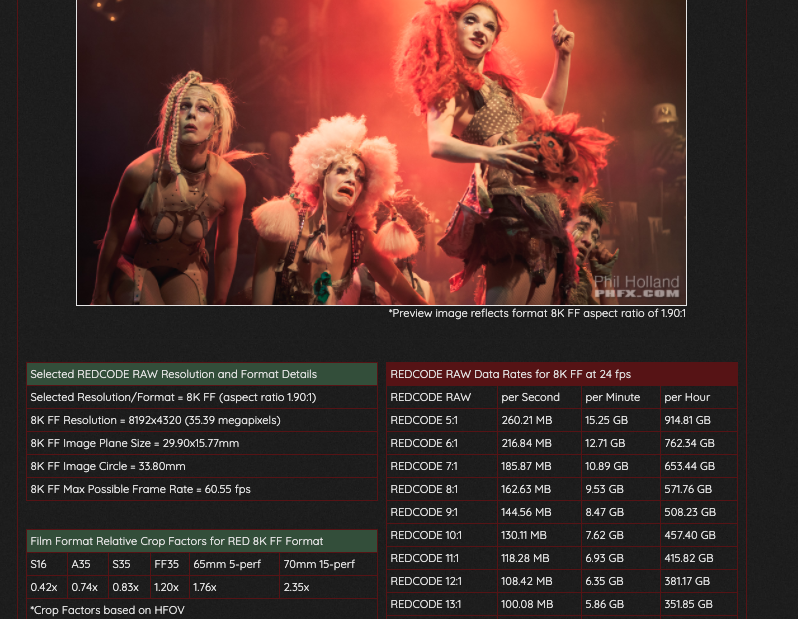Select the 6.35 GB value
Viewport: 798px width, 619px height.
tap(621, 581)
